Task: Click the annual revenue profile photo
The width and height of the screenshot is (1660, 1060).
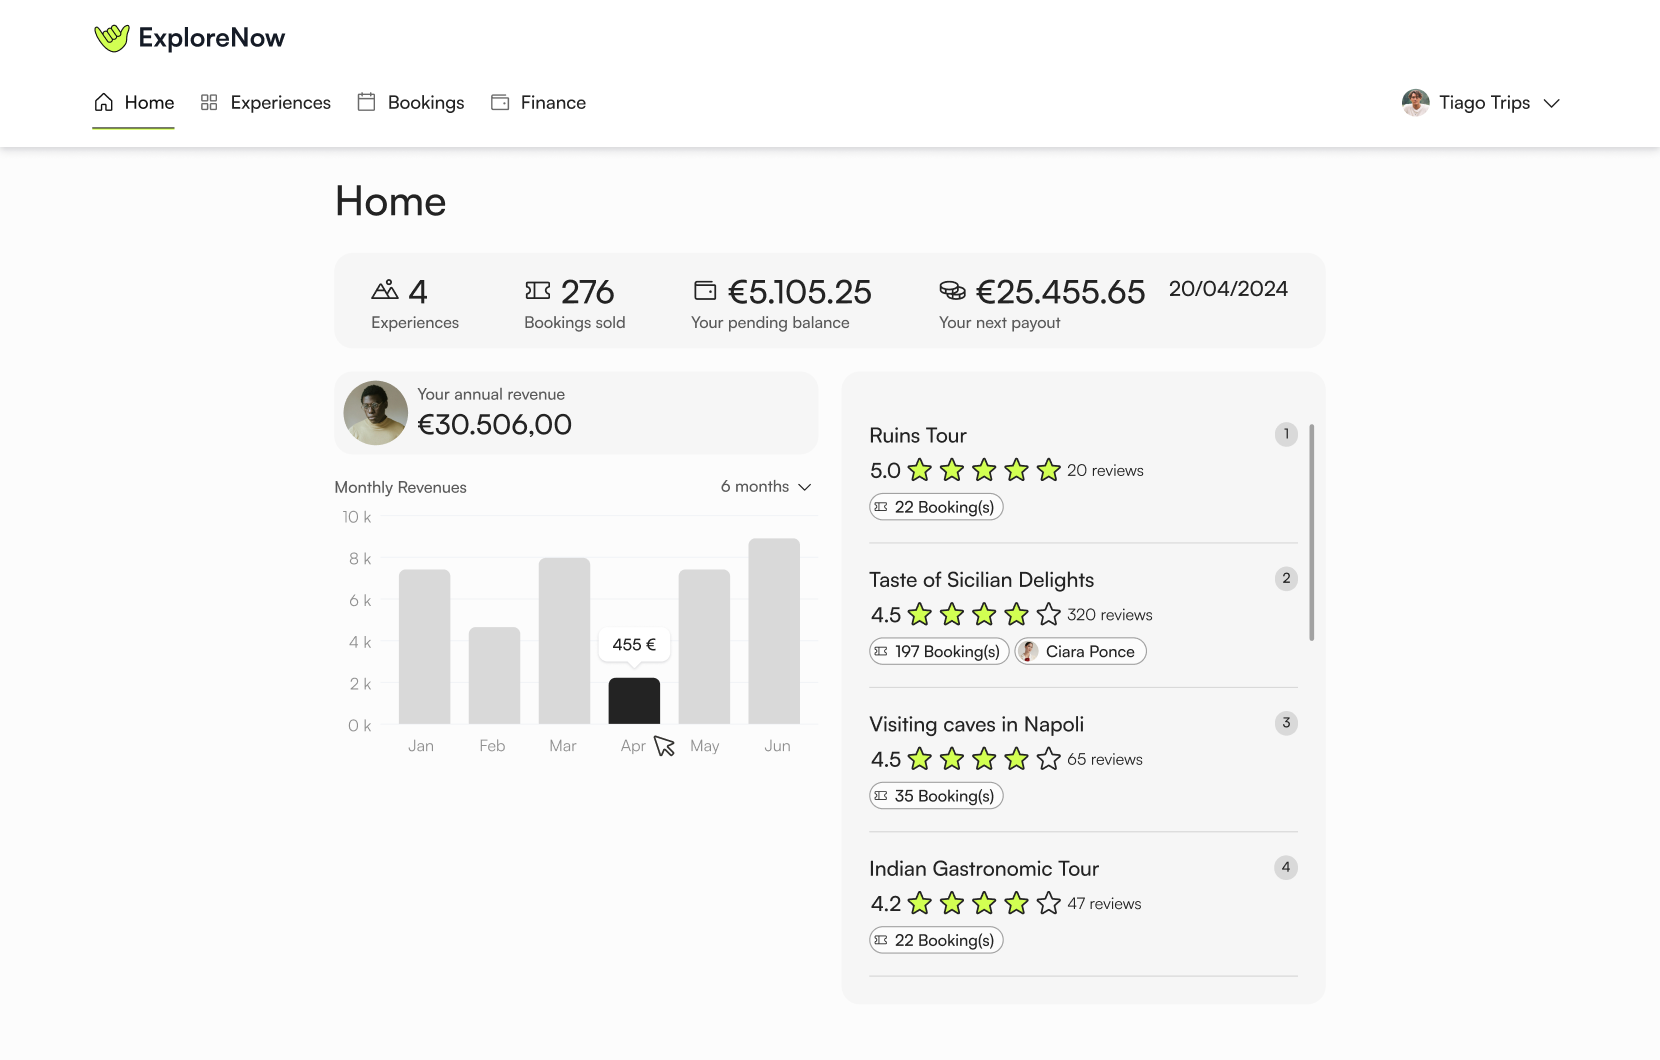Action: pos(376,413)
